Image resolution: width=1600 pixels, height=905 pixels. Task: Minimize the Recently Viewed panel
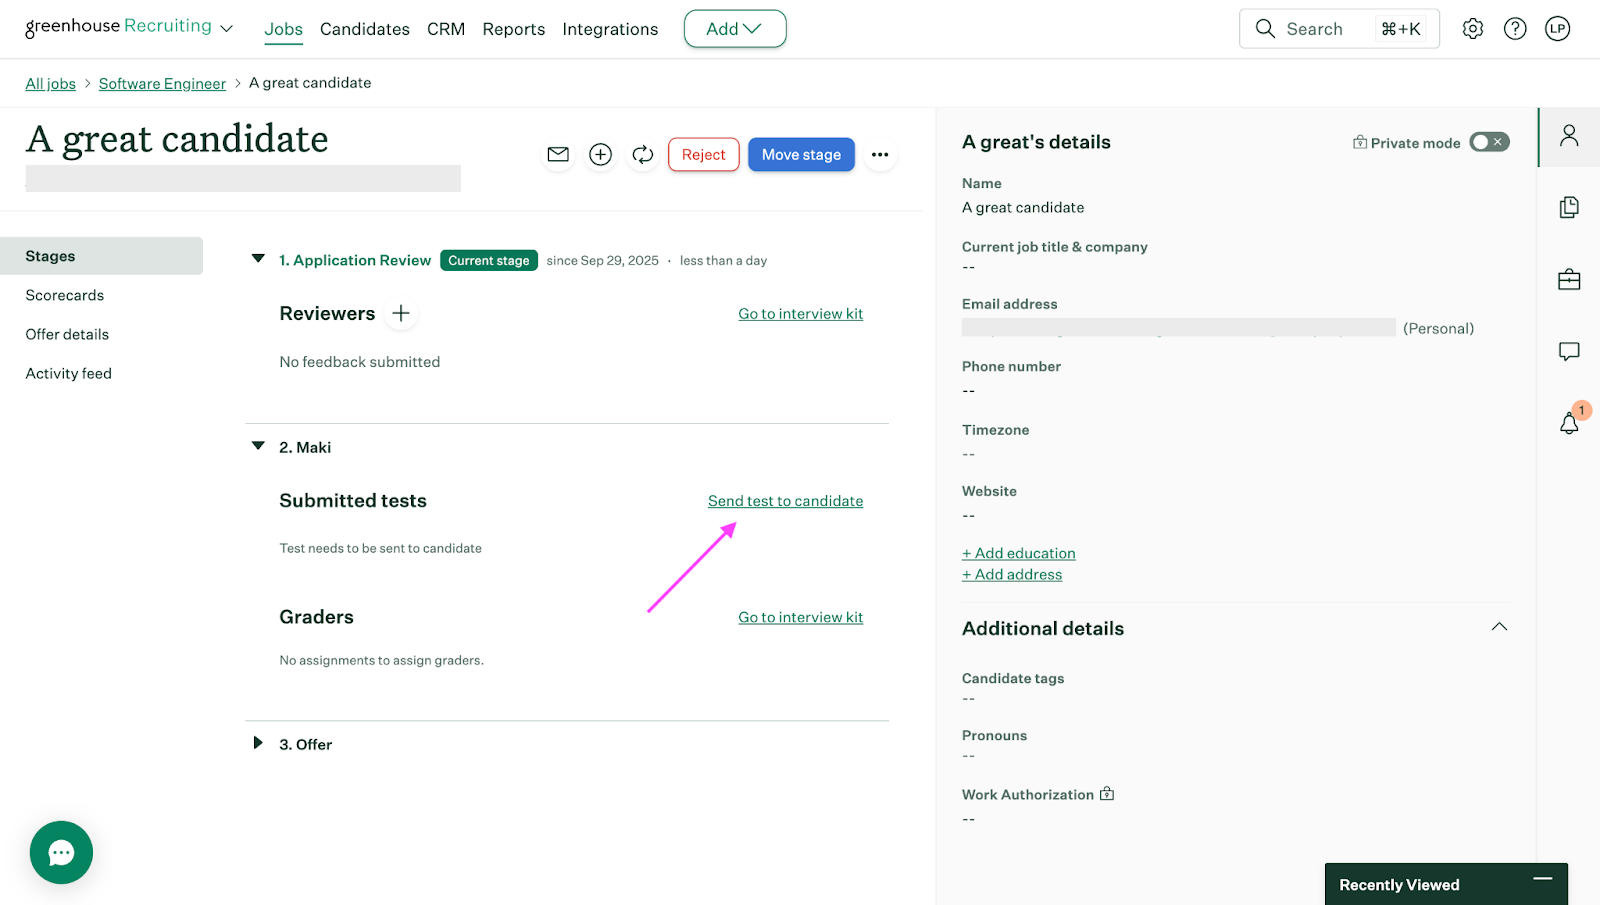(x=1542, y=879)
